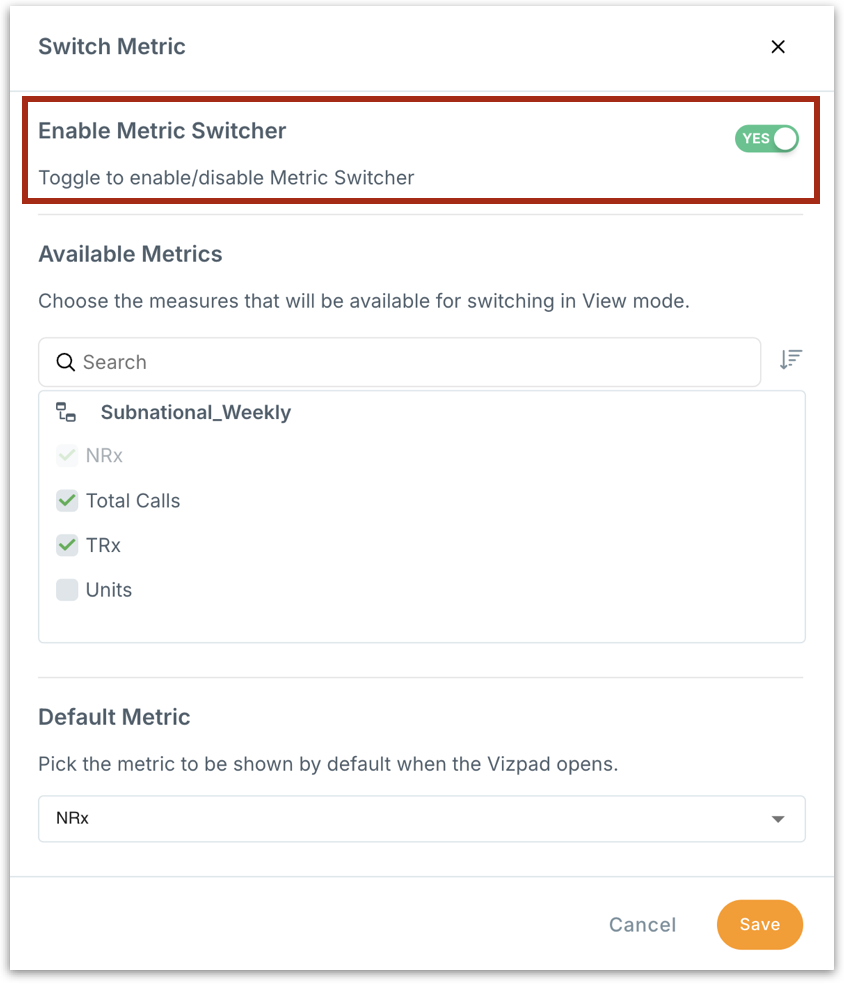
Task: Disable the Enable Metric Switcher toggle
Action: tap(767, 139)
